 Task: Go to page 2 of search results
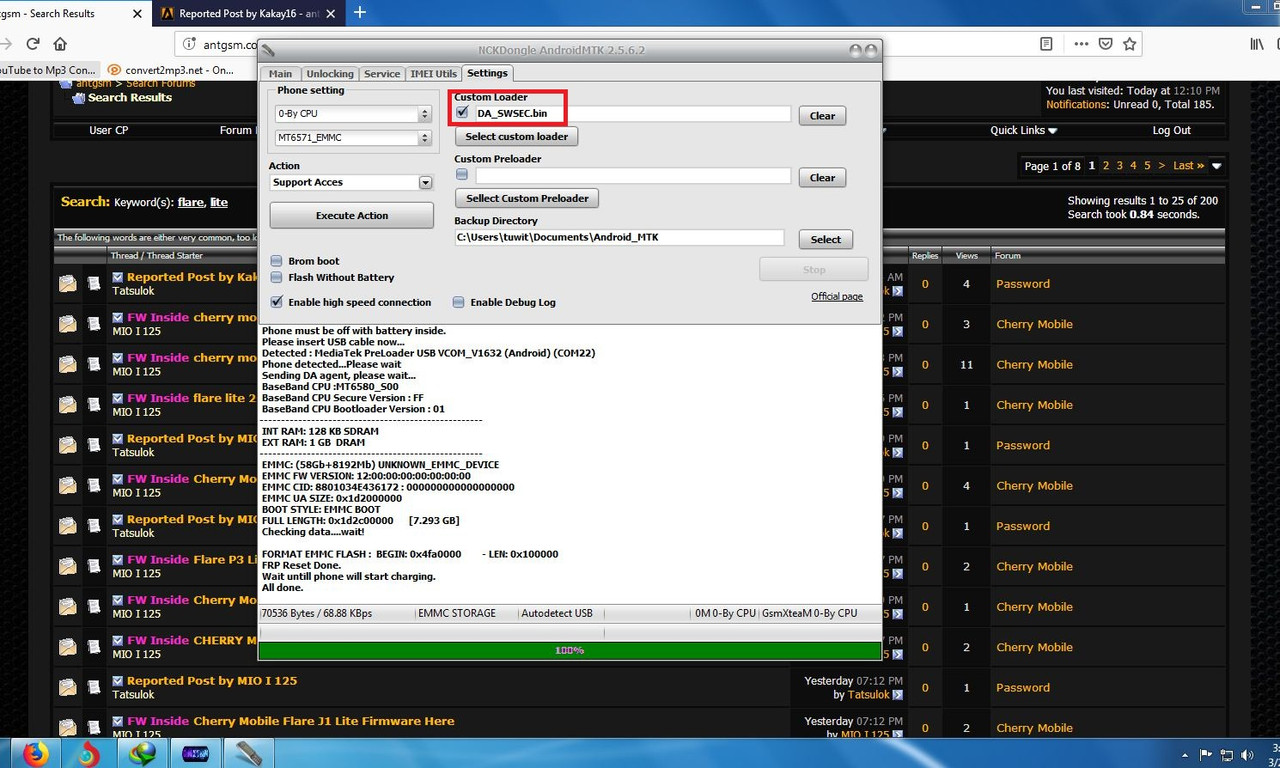[x=1105, y=166]
